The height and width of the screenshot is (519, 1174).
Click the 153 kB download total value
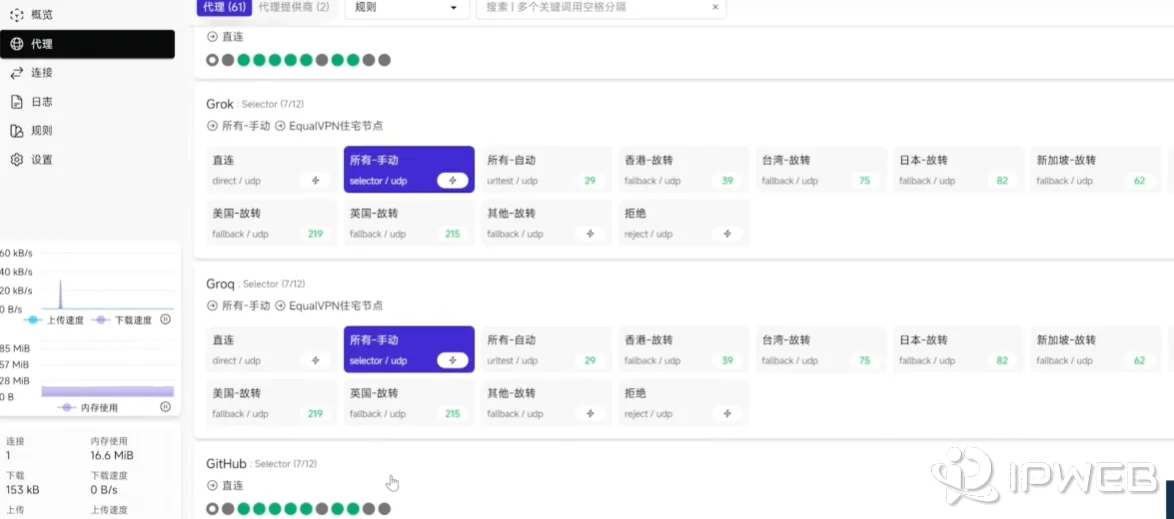(x=23, y=490)
